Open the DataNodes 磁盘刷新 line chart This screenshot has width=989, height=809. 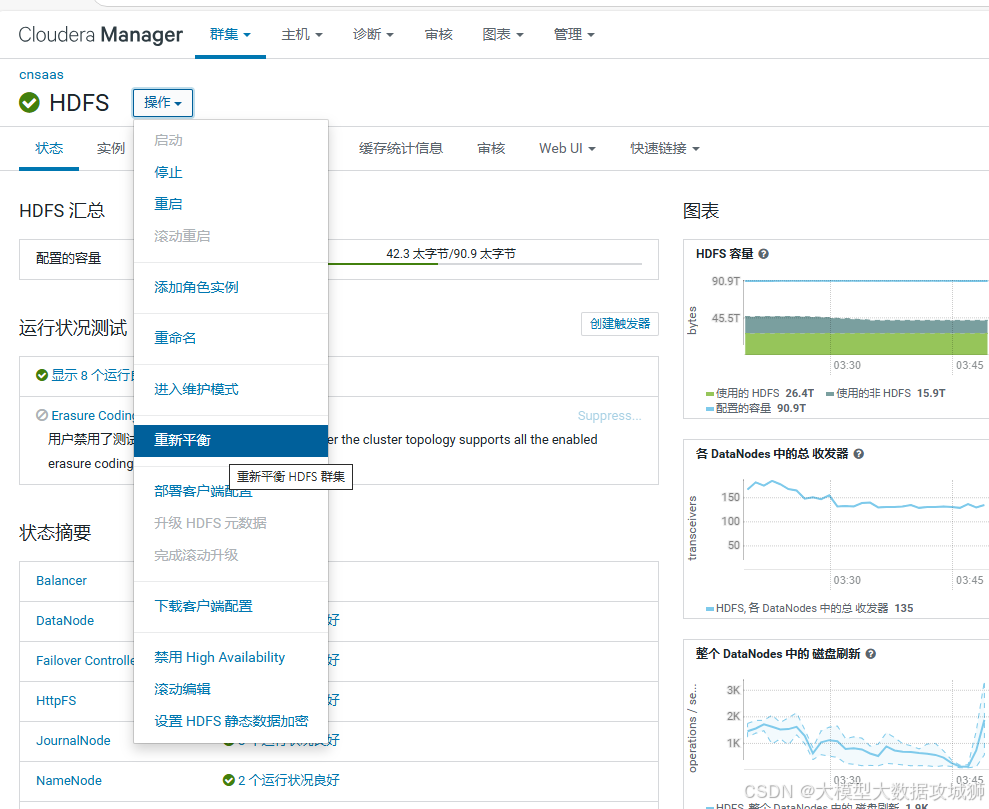pos(866,725)
